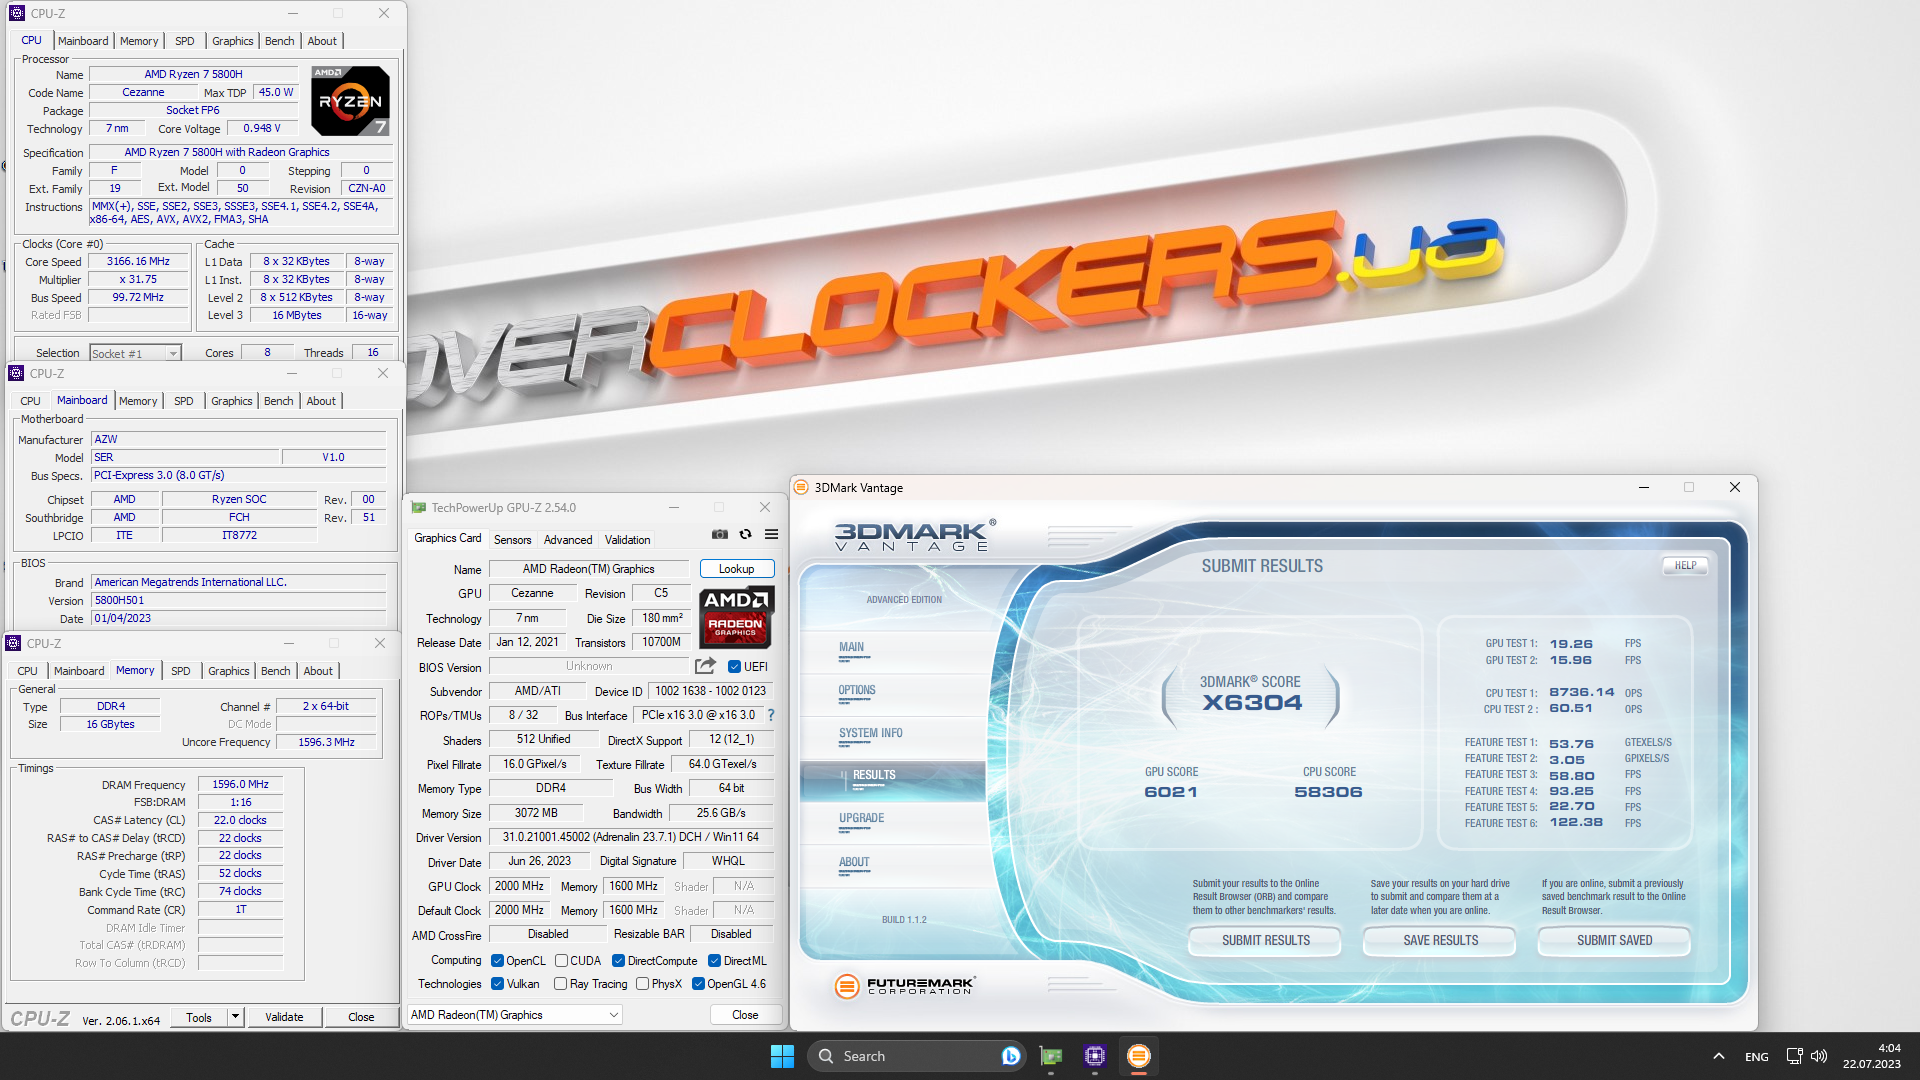Click SUBMIT SAVED button

pyautogui.click(x=1614, y=940)
